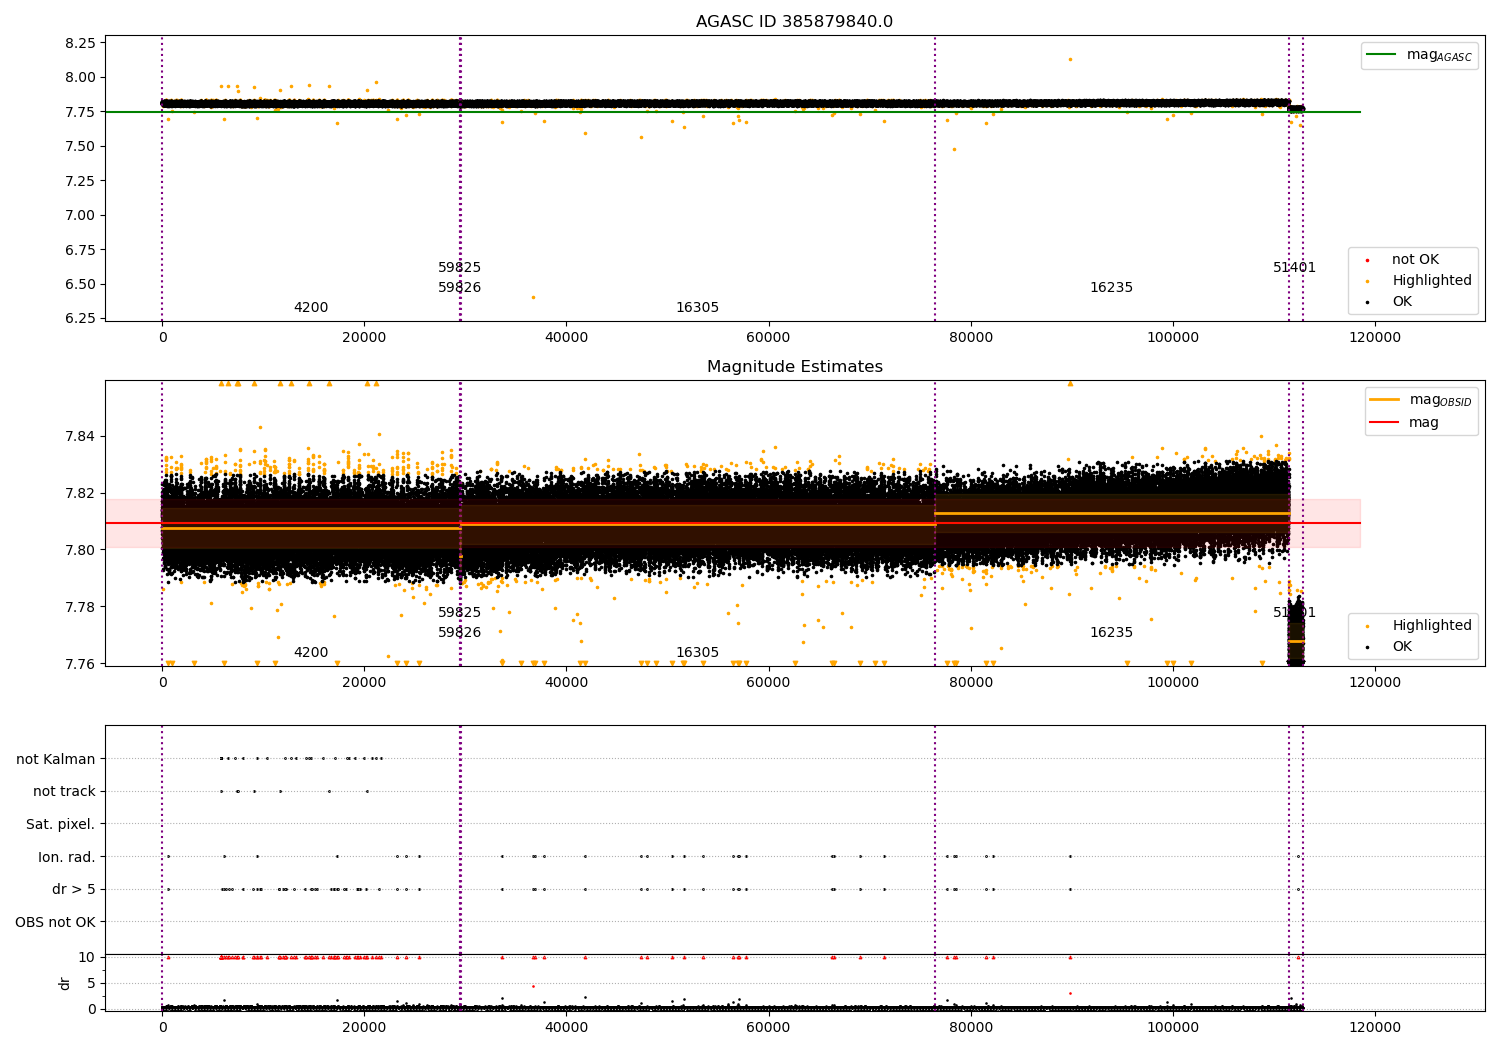1500x1050 pixels.
Task: Click OBSID label 16235 in Magnitude Estimates plot
Action: coord(1111,633)
